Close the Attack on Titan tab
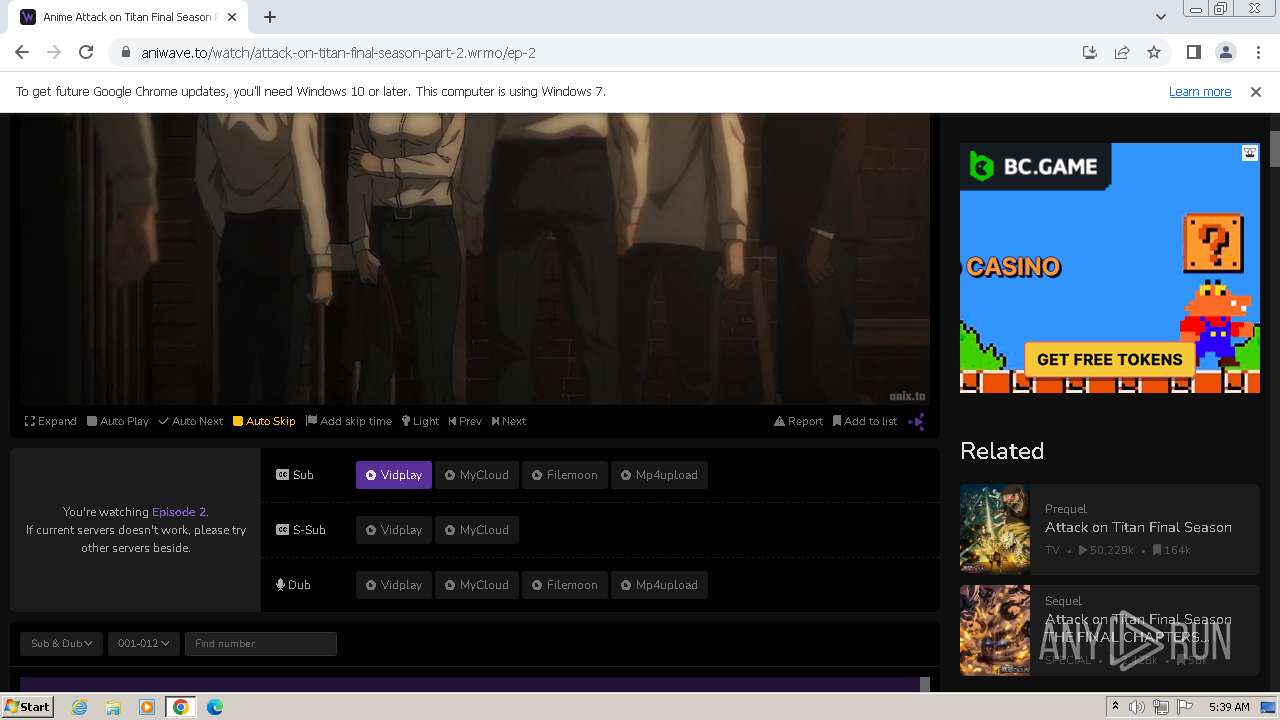The height and width of the screenshot is (720, 1280). coord(232,17)
